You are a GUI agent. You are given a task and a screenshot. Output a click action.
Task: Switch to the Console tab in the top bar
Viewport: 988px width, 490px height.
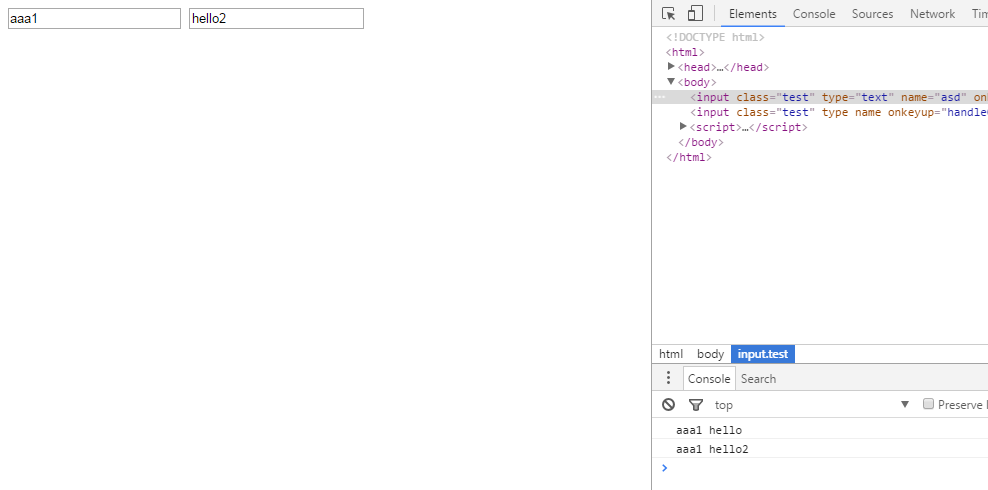point(814,14)
